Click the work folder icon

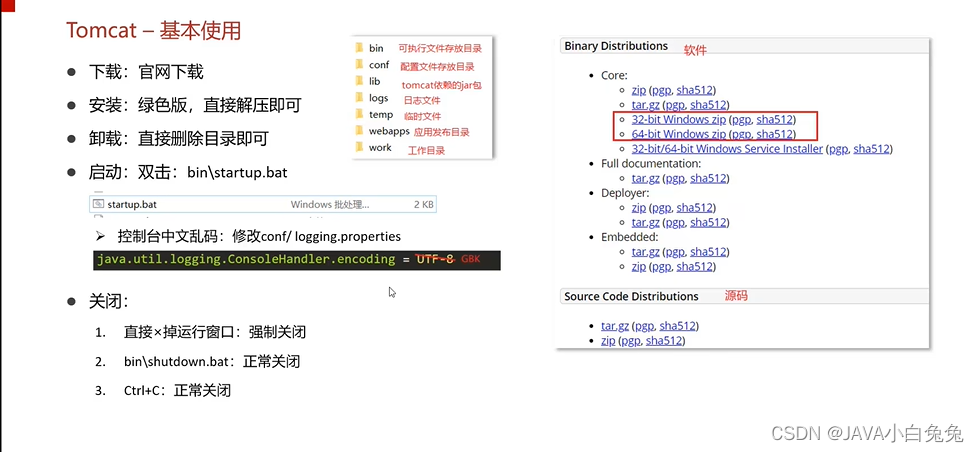pyautogui.click(x=359, y=147)
